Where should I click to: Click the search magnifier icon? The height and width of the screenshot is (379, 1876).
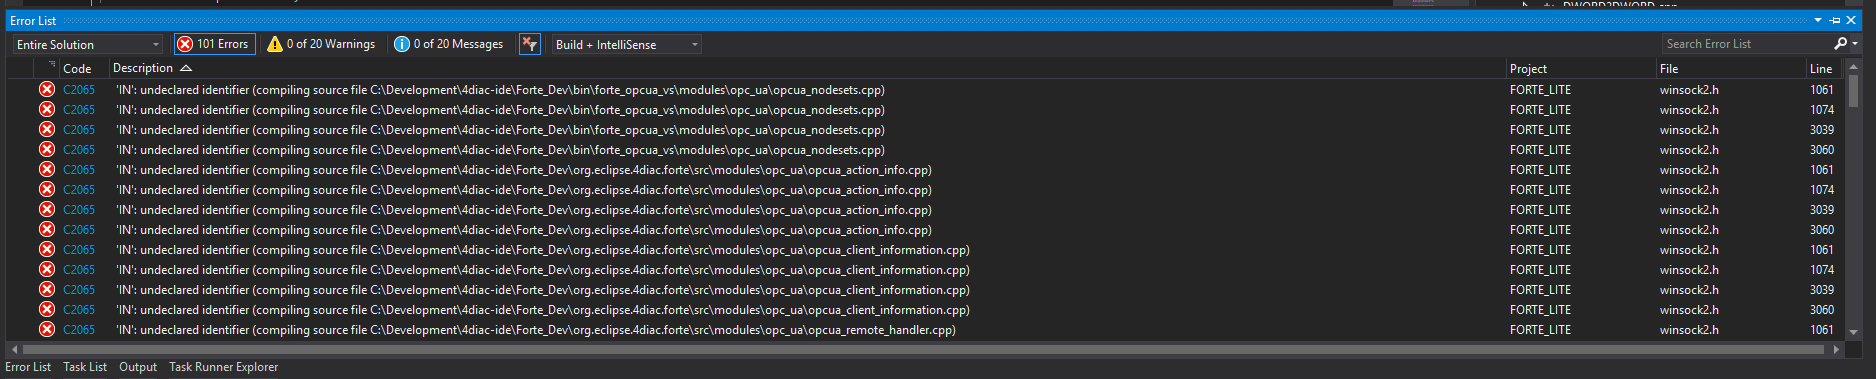pos(1840,44)
